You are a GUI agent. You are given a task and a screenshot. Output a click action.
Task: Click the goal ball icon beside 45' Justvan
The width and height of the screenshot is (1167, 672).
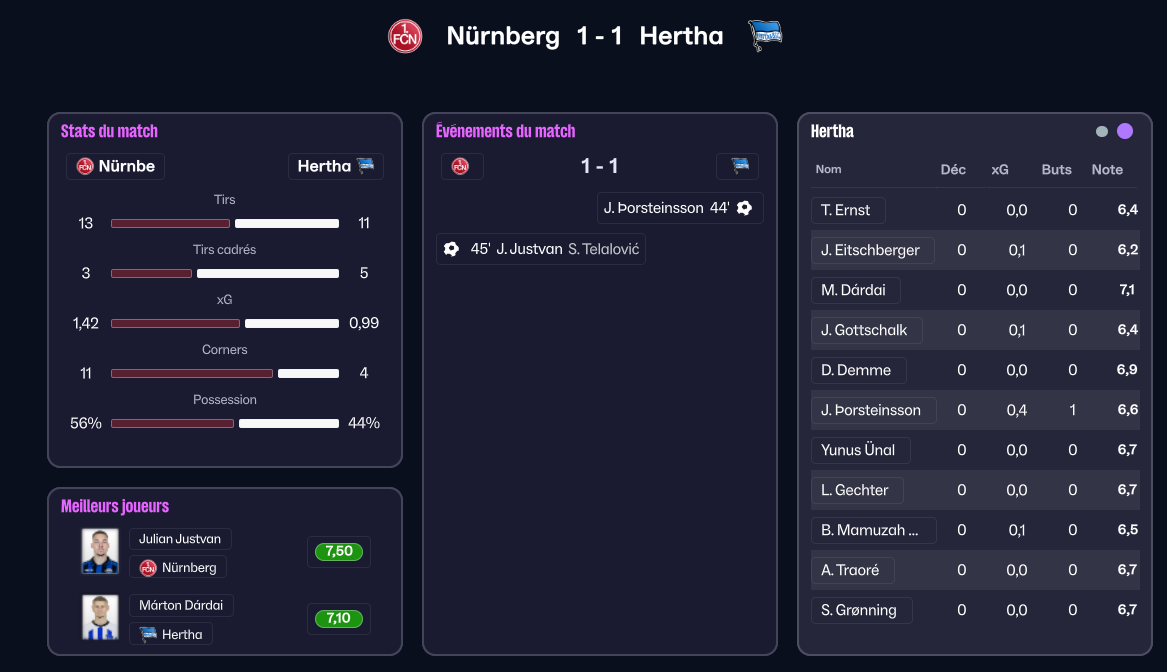click(x=452, y=249)
